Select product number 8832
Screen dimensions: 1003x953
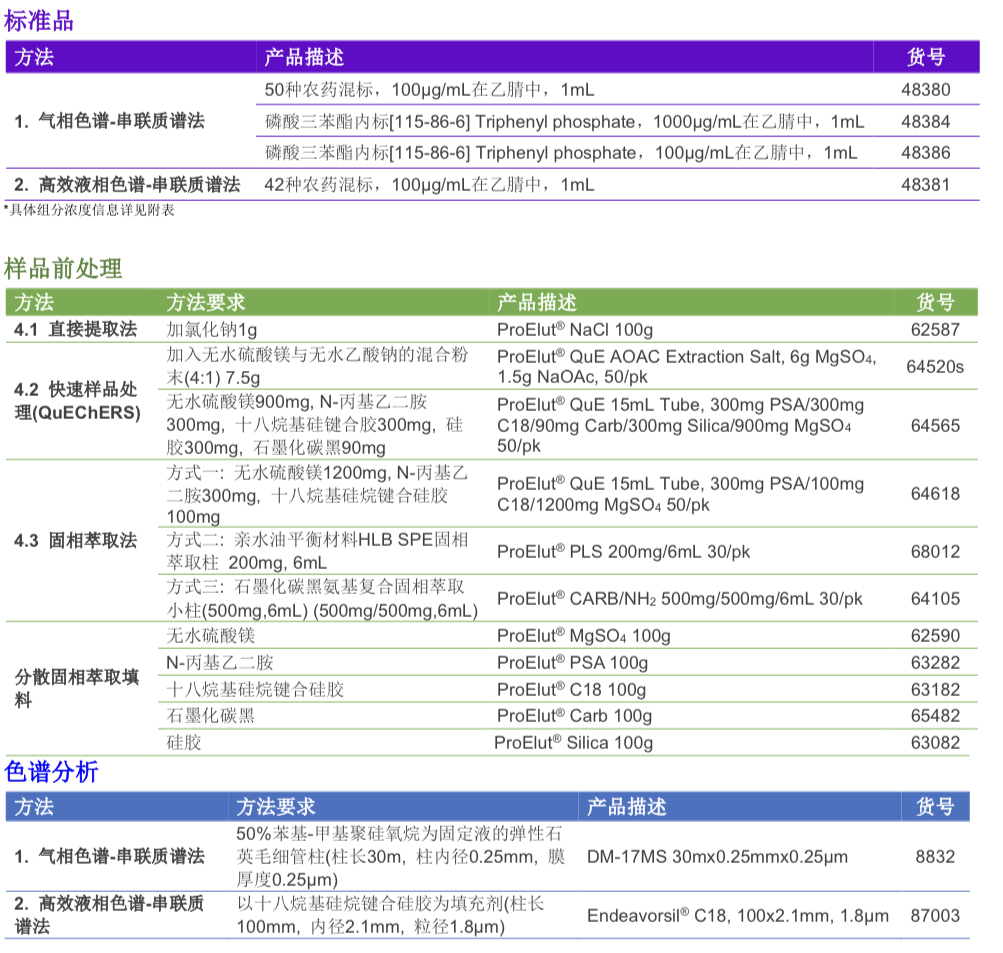tap(935, 856)
